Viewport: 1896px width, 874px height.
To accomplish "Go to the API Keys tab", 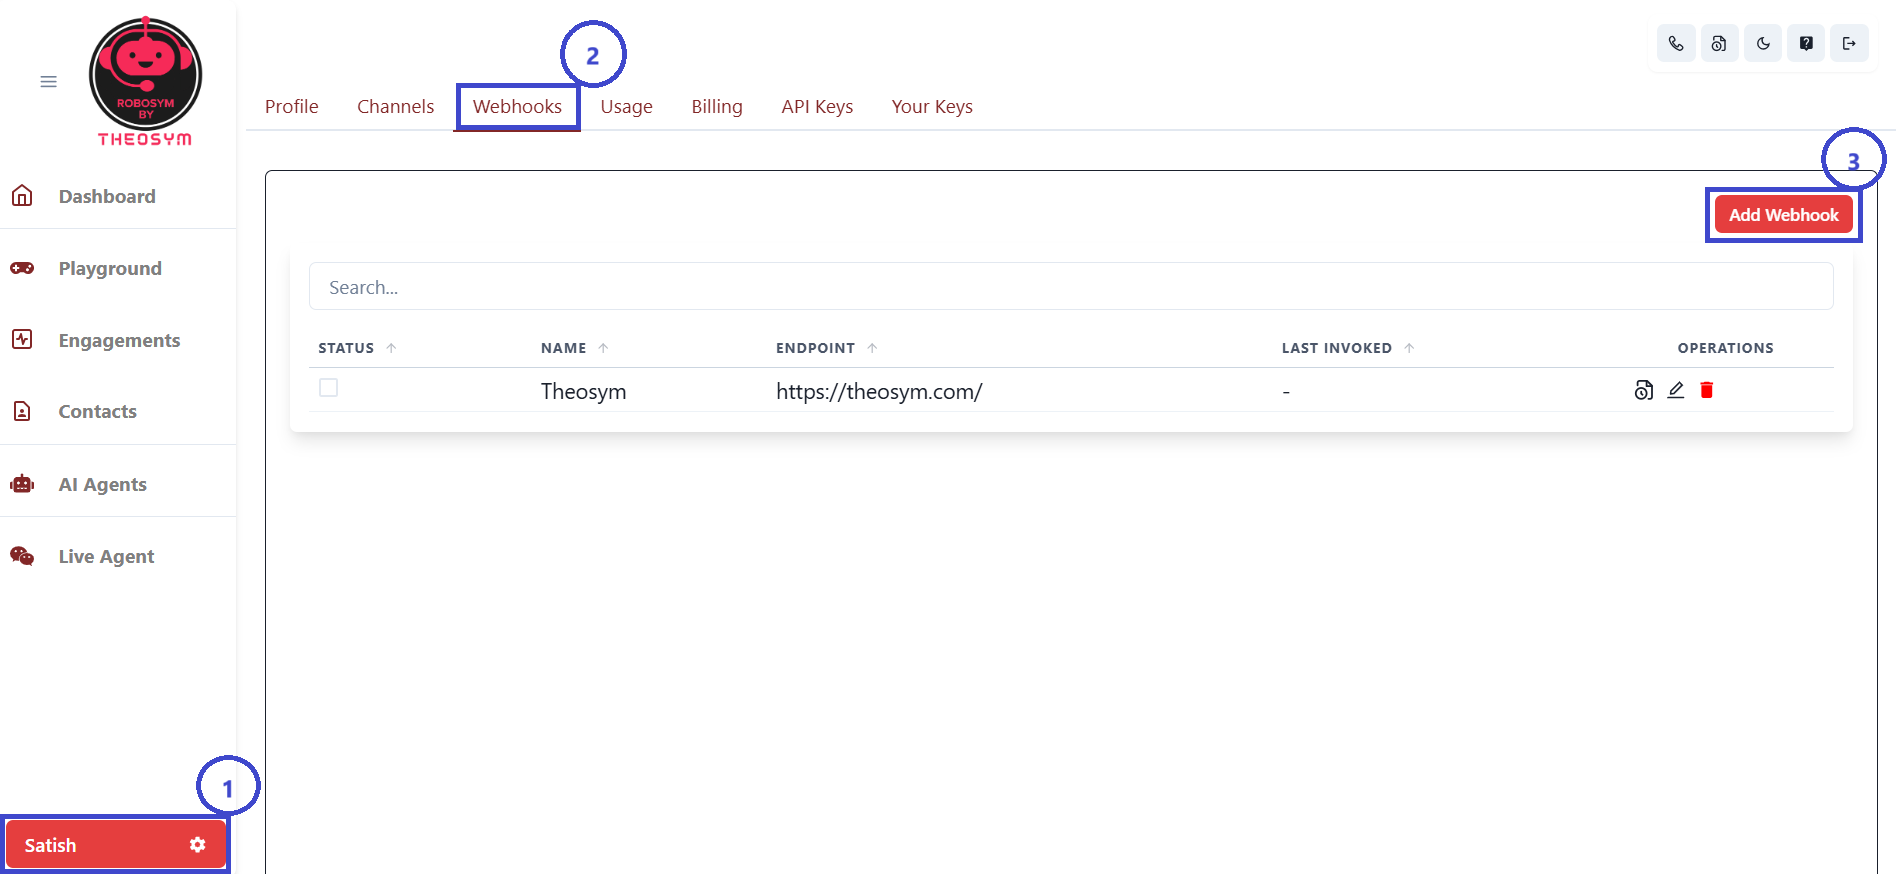I will (x=817, y=107).
